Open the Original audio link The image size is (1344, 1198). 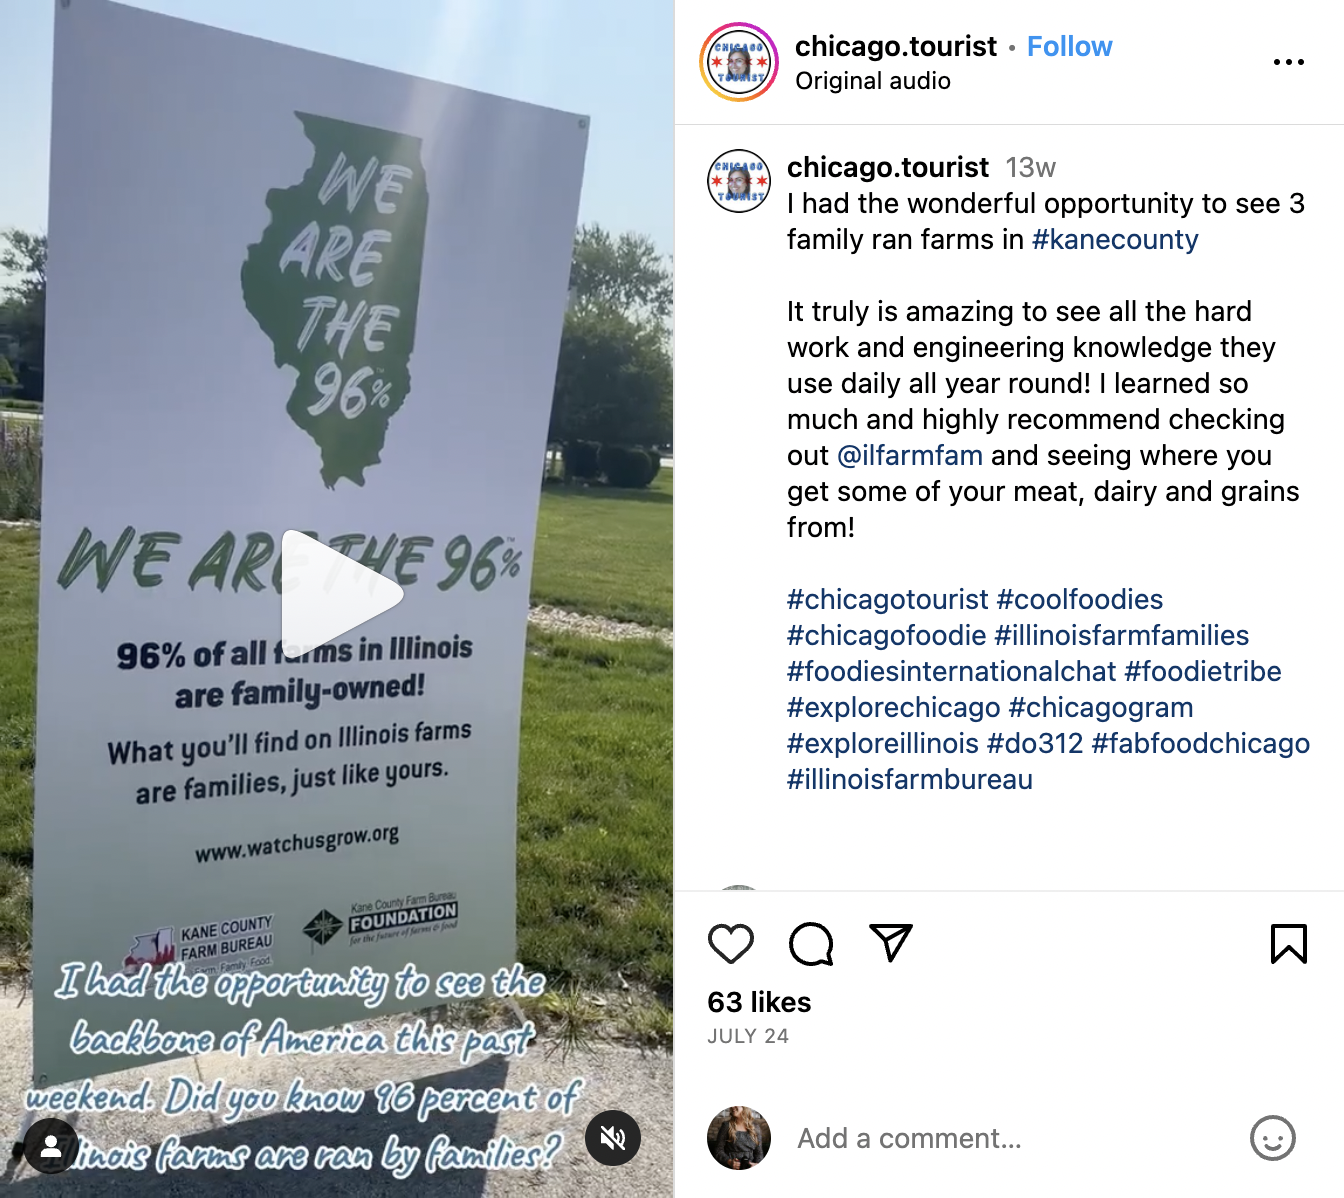tap(872, 81)
